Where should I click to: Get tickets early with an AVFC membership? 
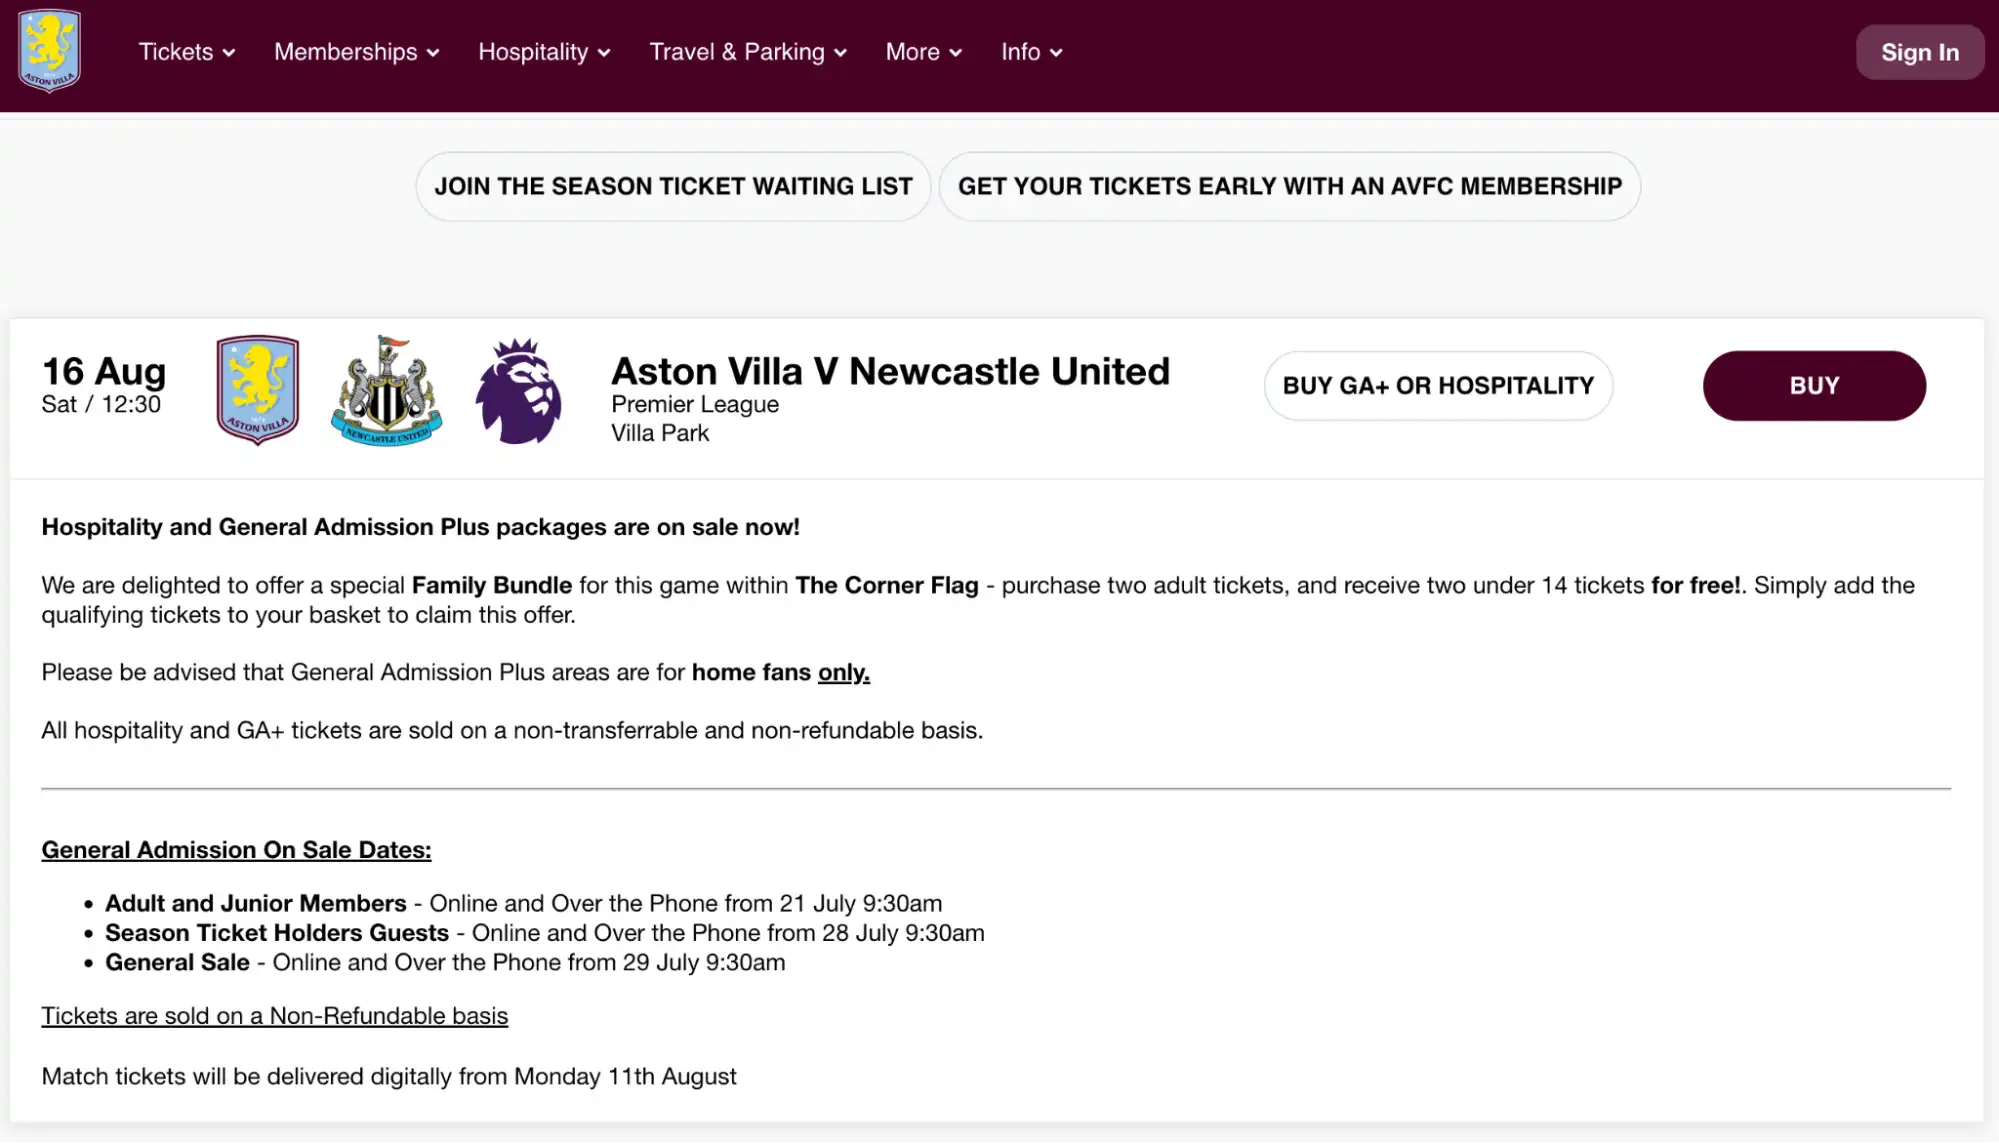[1289, 186]
